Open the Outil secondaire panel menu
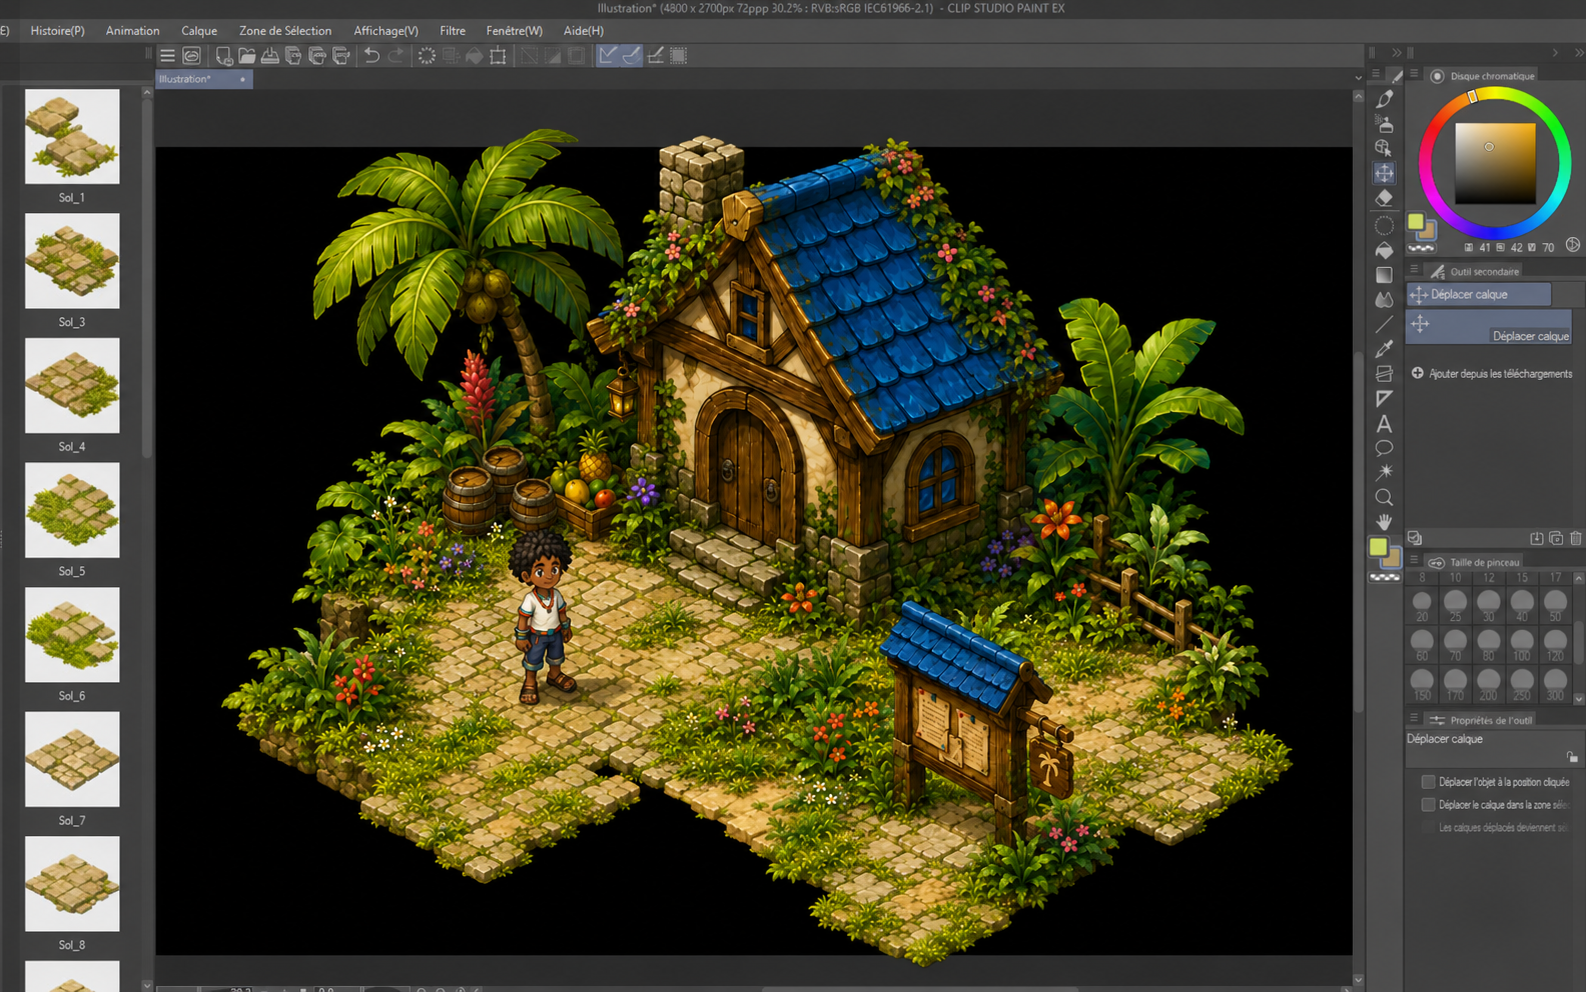1586x992 pixels. pyautogui.click(x=1414, y=270)
